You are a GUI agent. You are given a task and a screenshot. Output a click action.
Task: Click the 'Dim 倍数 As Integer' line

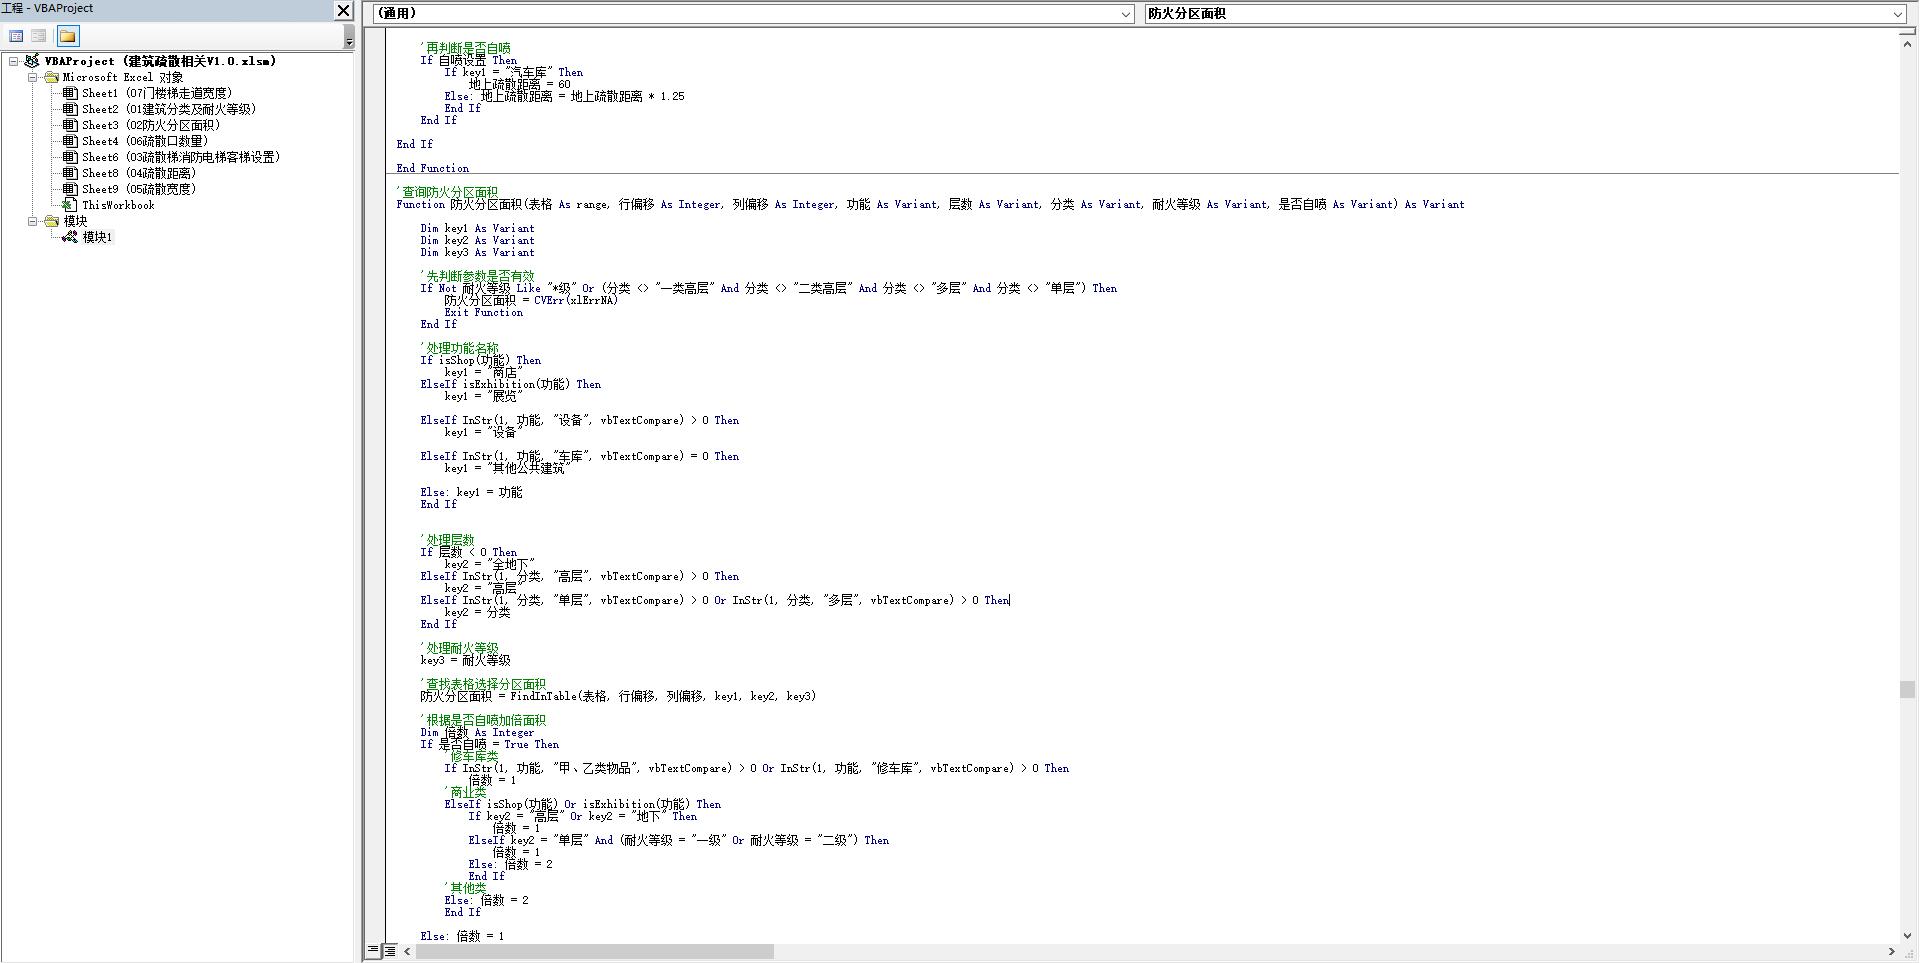(x=477, y=732)
